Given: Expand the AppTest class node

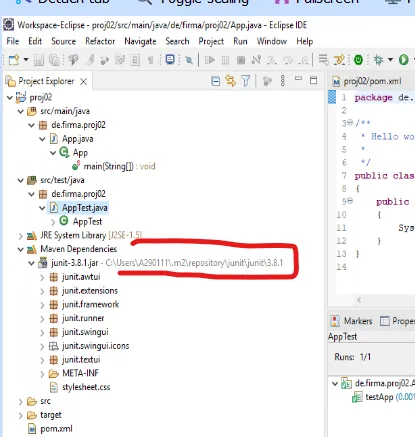Looking at the screenshot, I should point(53,222).
